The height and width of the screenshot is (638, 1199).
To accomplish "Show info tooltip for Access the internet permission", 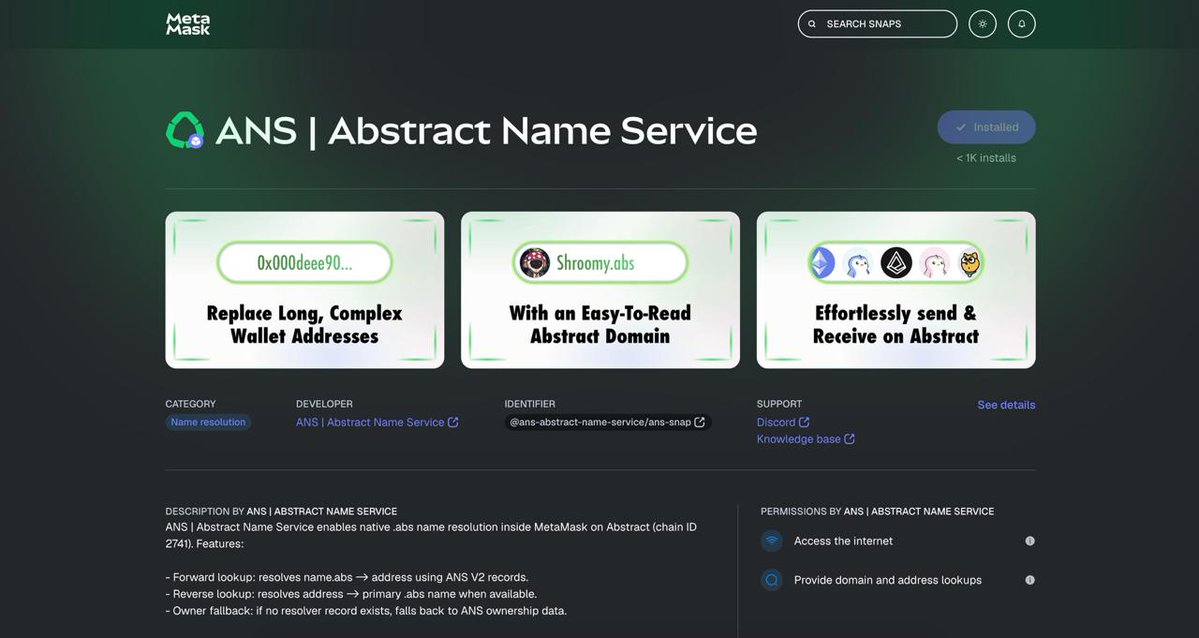I will 1029,540.
